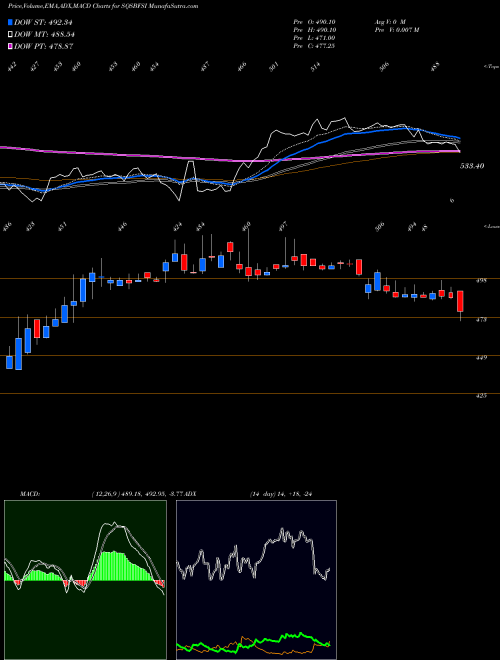Image resolution: width=500 pixels, height=660 pixels.
Task: Click the blue DOW ST legend swatch
Action: 10,22
